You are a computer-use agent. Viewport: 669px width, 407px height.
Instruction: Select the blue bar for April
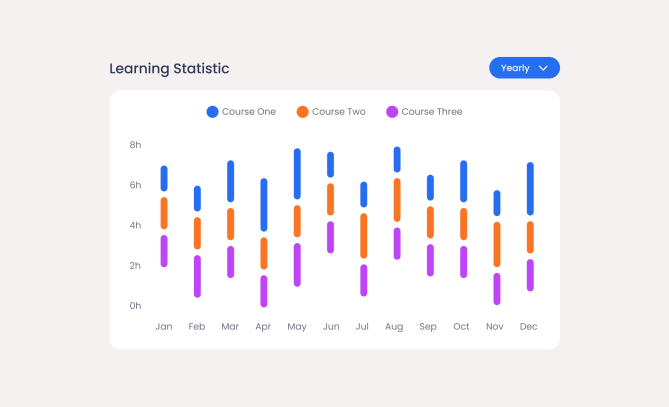[264, 205]
